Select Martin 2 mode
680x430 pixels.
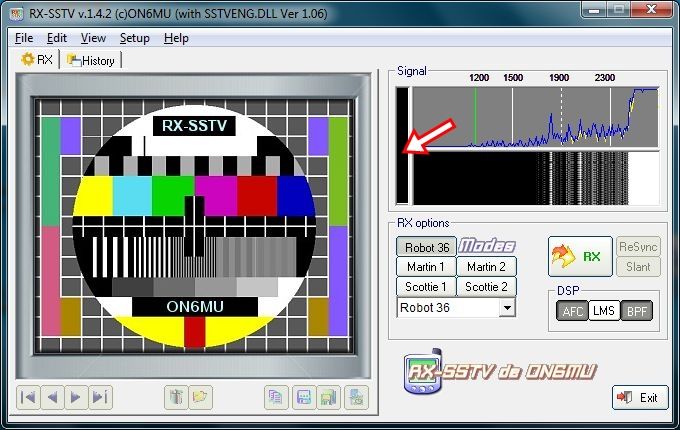point(486,267)
